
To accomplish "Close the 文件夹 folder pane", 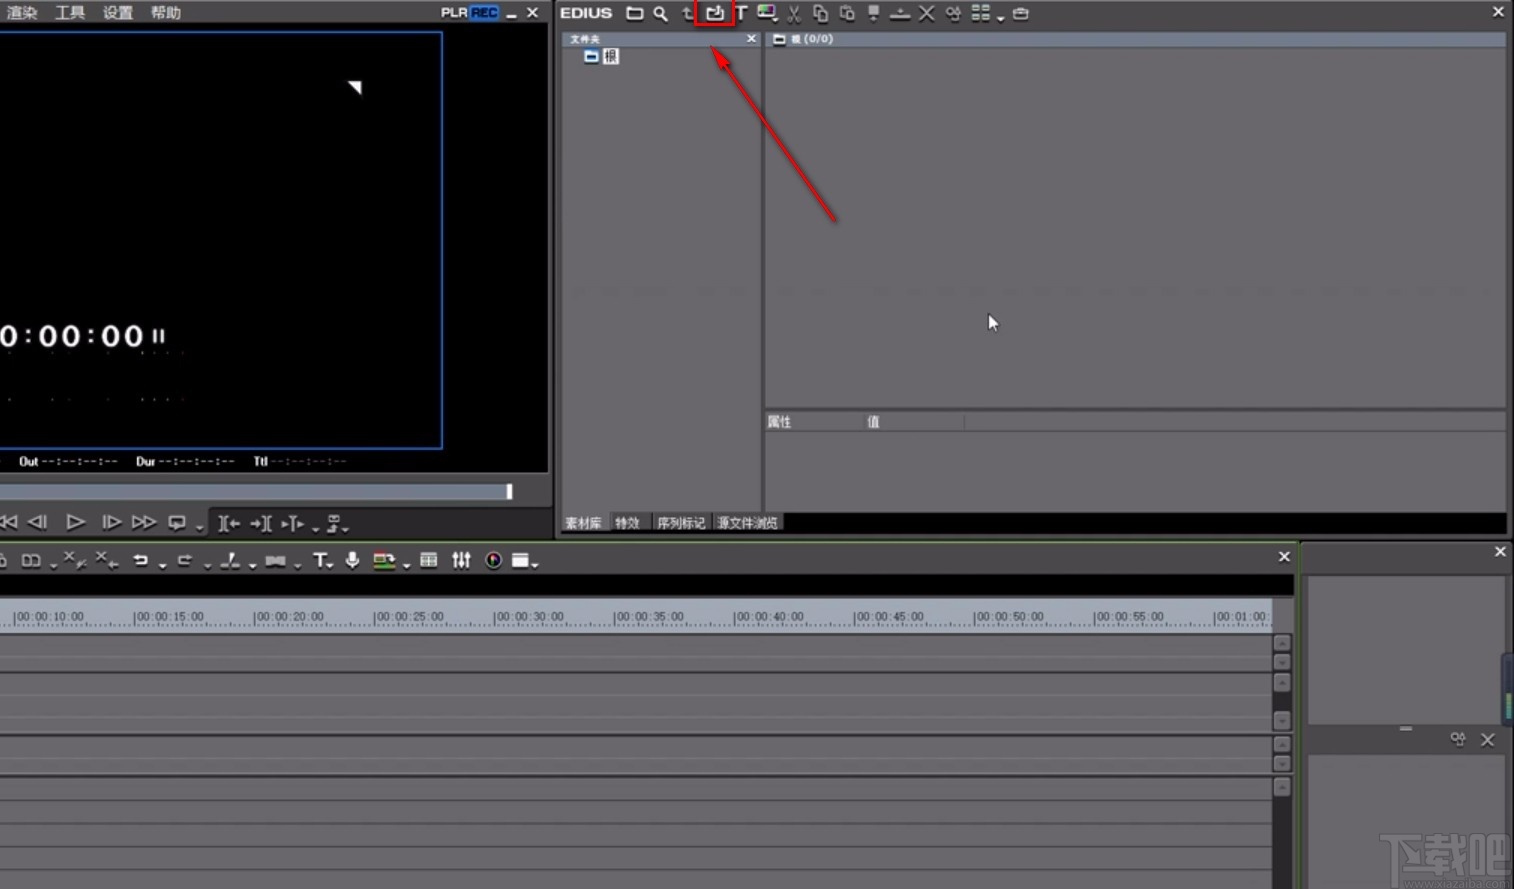I will [x=751, y=39].
